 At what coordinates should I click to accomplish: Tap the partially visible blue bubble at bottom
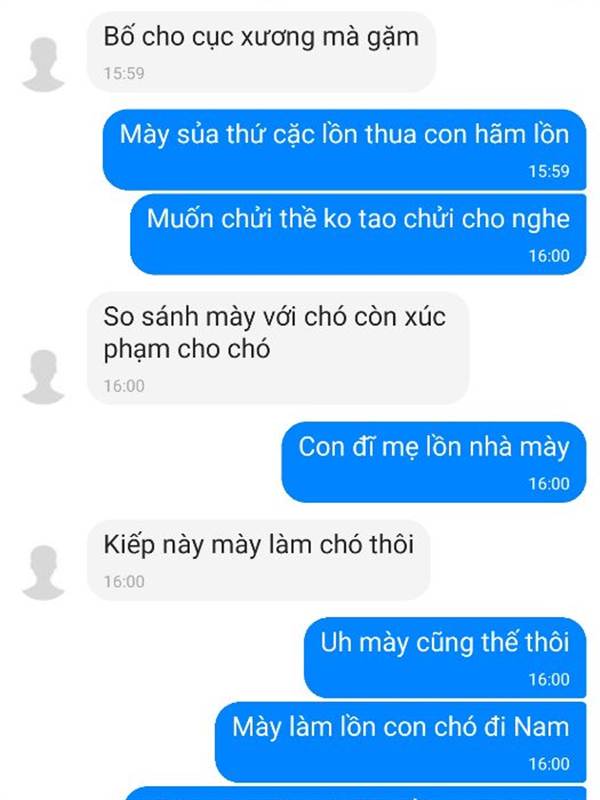[356, 793]
